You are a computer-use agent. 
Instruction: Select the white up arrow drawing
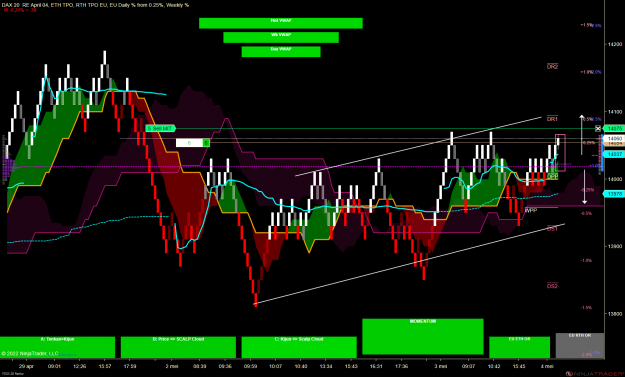click(x=582, y=135)
